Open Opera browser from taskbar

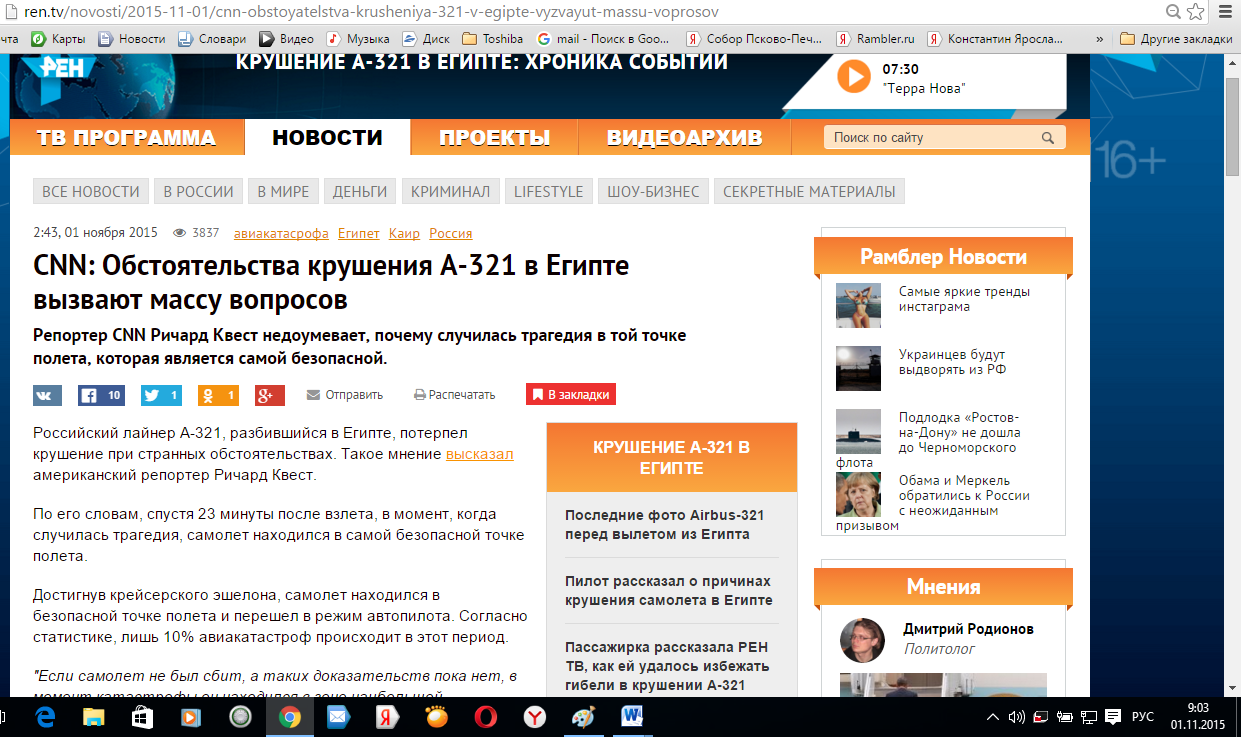pyautogui.click(x=486, y=717)
